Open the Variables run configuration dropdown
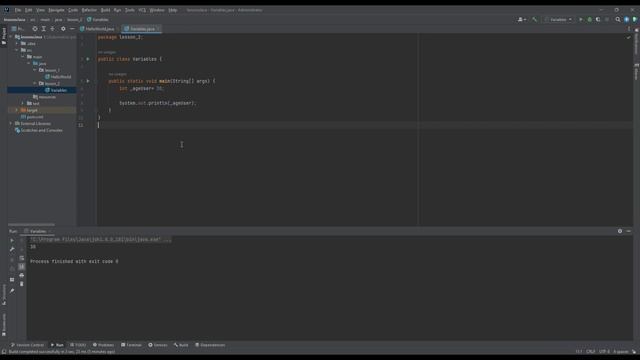This screenshot has width=640, height=360. (558, 19)
